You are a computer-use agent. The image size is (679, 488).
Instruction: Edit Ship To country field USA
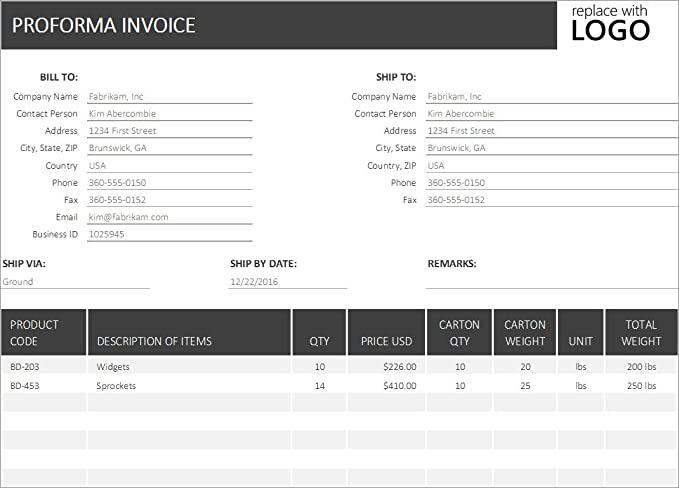552,165
